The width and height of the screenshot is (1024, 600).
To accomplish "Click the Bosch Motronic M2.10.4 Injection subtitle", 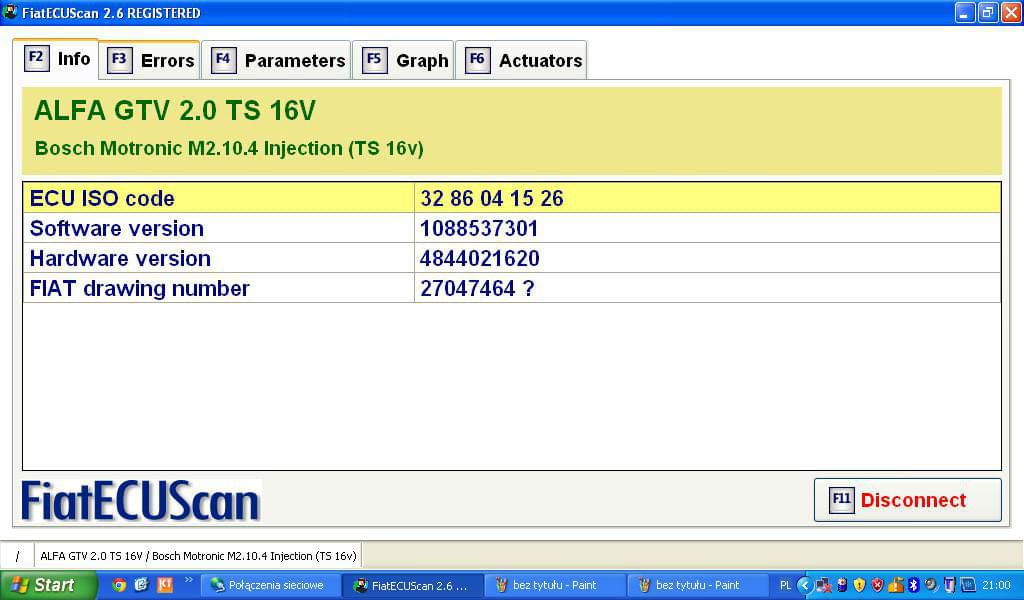I will [229, 148].
